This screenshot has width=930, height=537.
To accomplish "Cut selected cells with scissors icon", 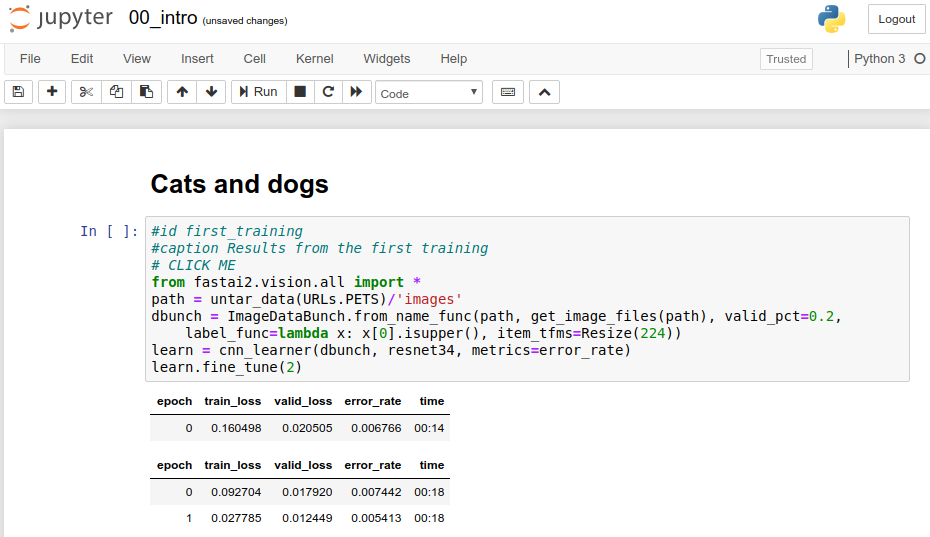I will click(x=86, y=92).
